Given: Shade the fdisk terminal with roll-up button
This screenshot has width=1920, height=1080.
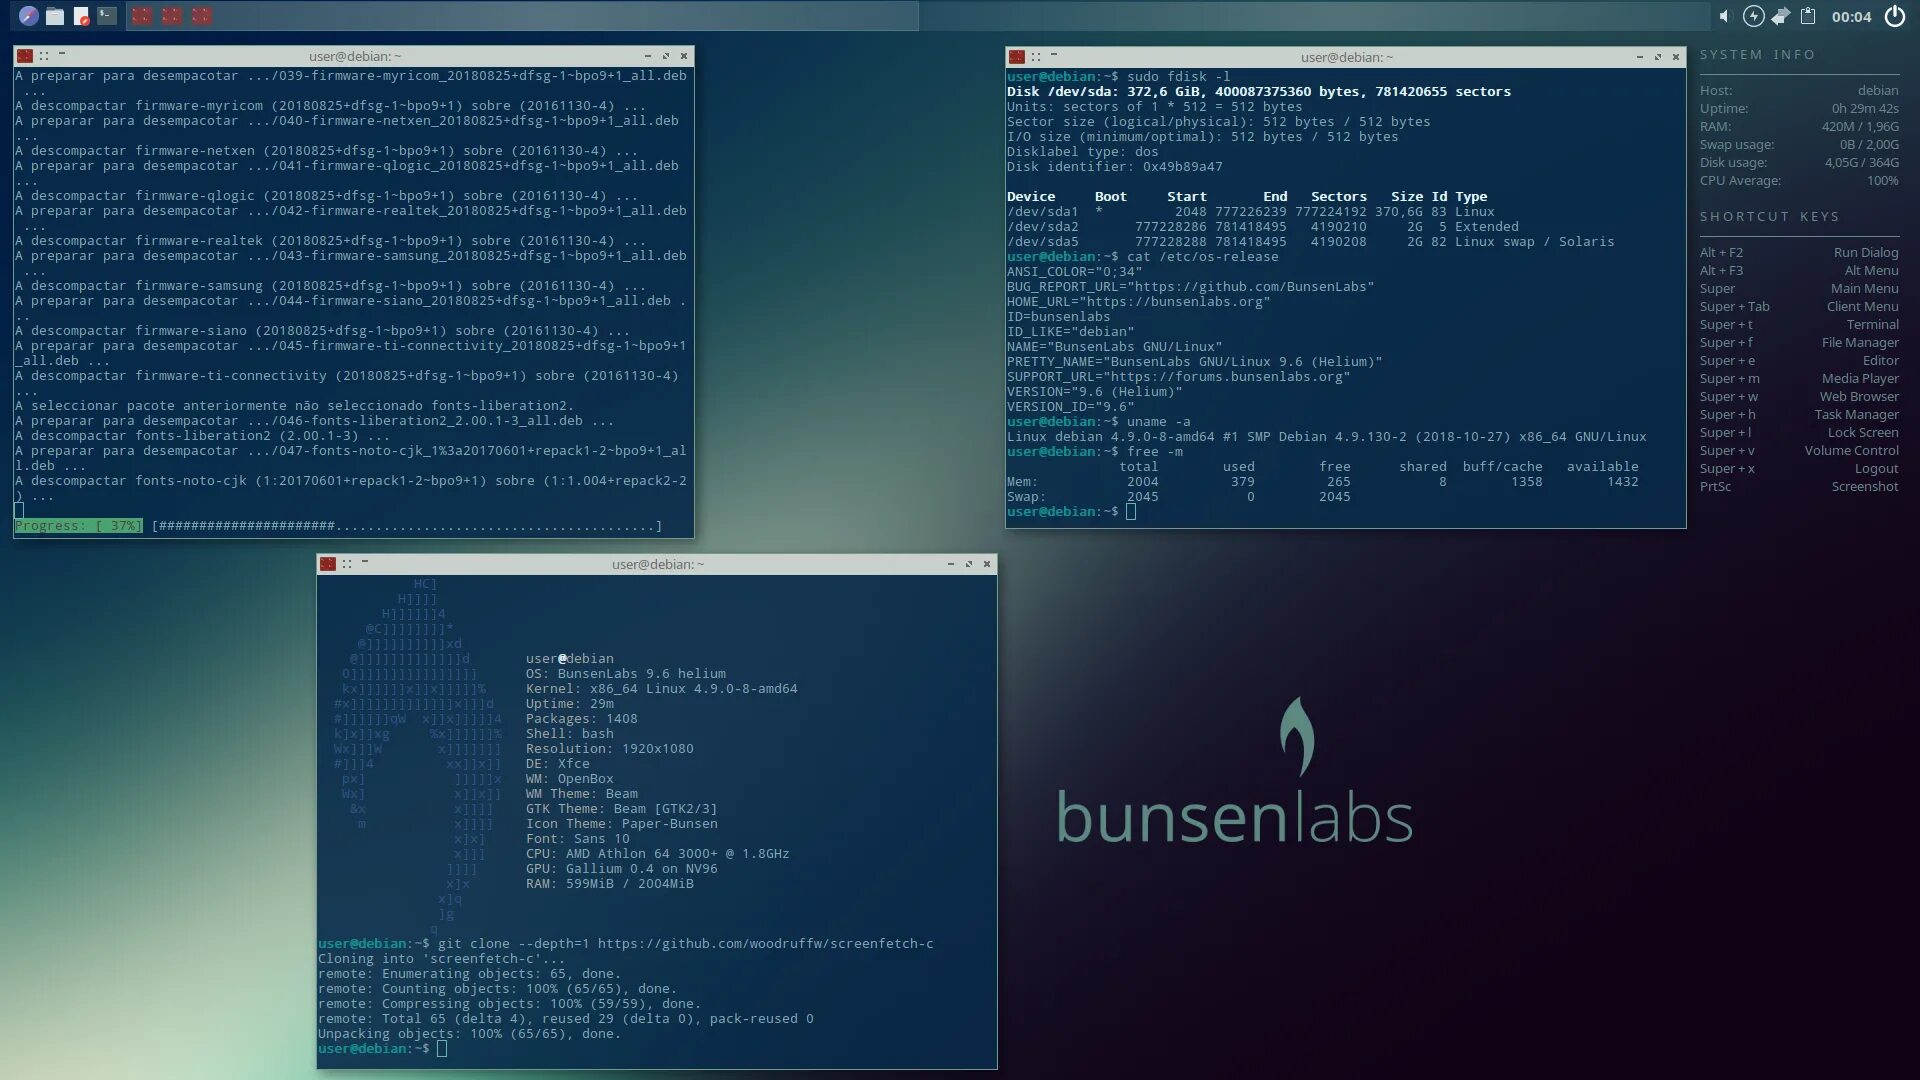Looking at the screenshot, I should point(1054,55).
